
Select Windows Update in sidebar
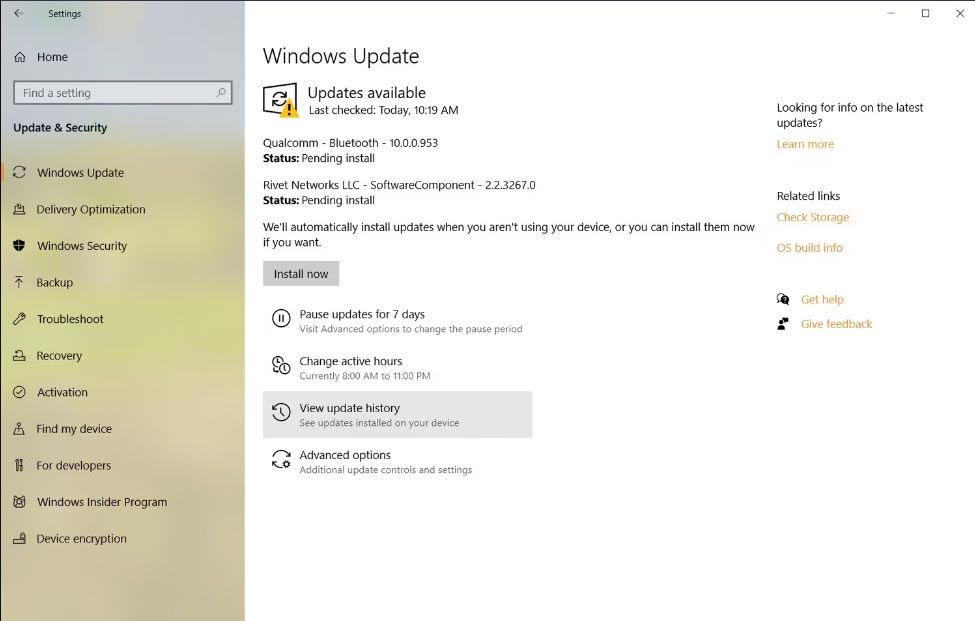[x=80, y=173]
